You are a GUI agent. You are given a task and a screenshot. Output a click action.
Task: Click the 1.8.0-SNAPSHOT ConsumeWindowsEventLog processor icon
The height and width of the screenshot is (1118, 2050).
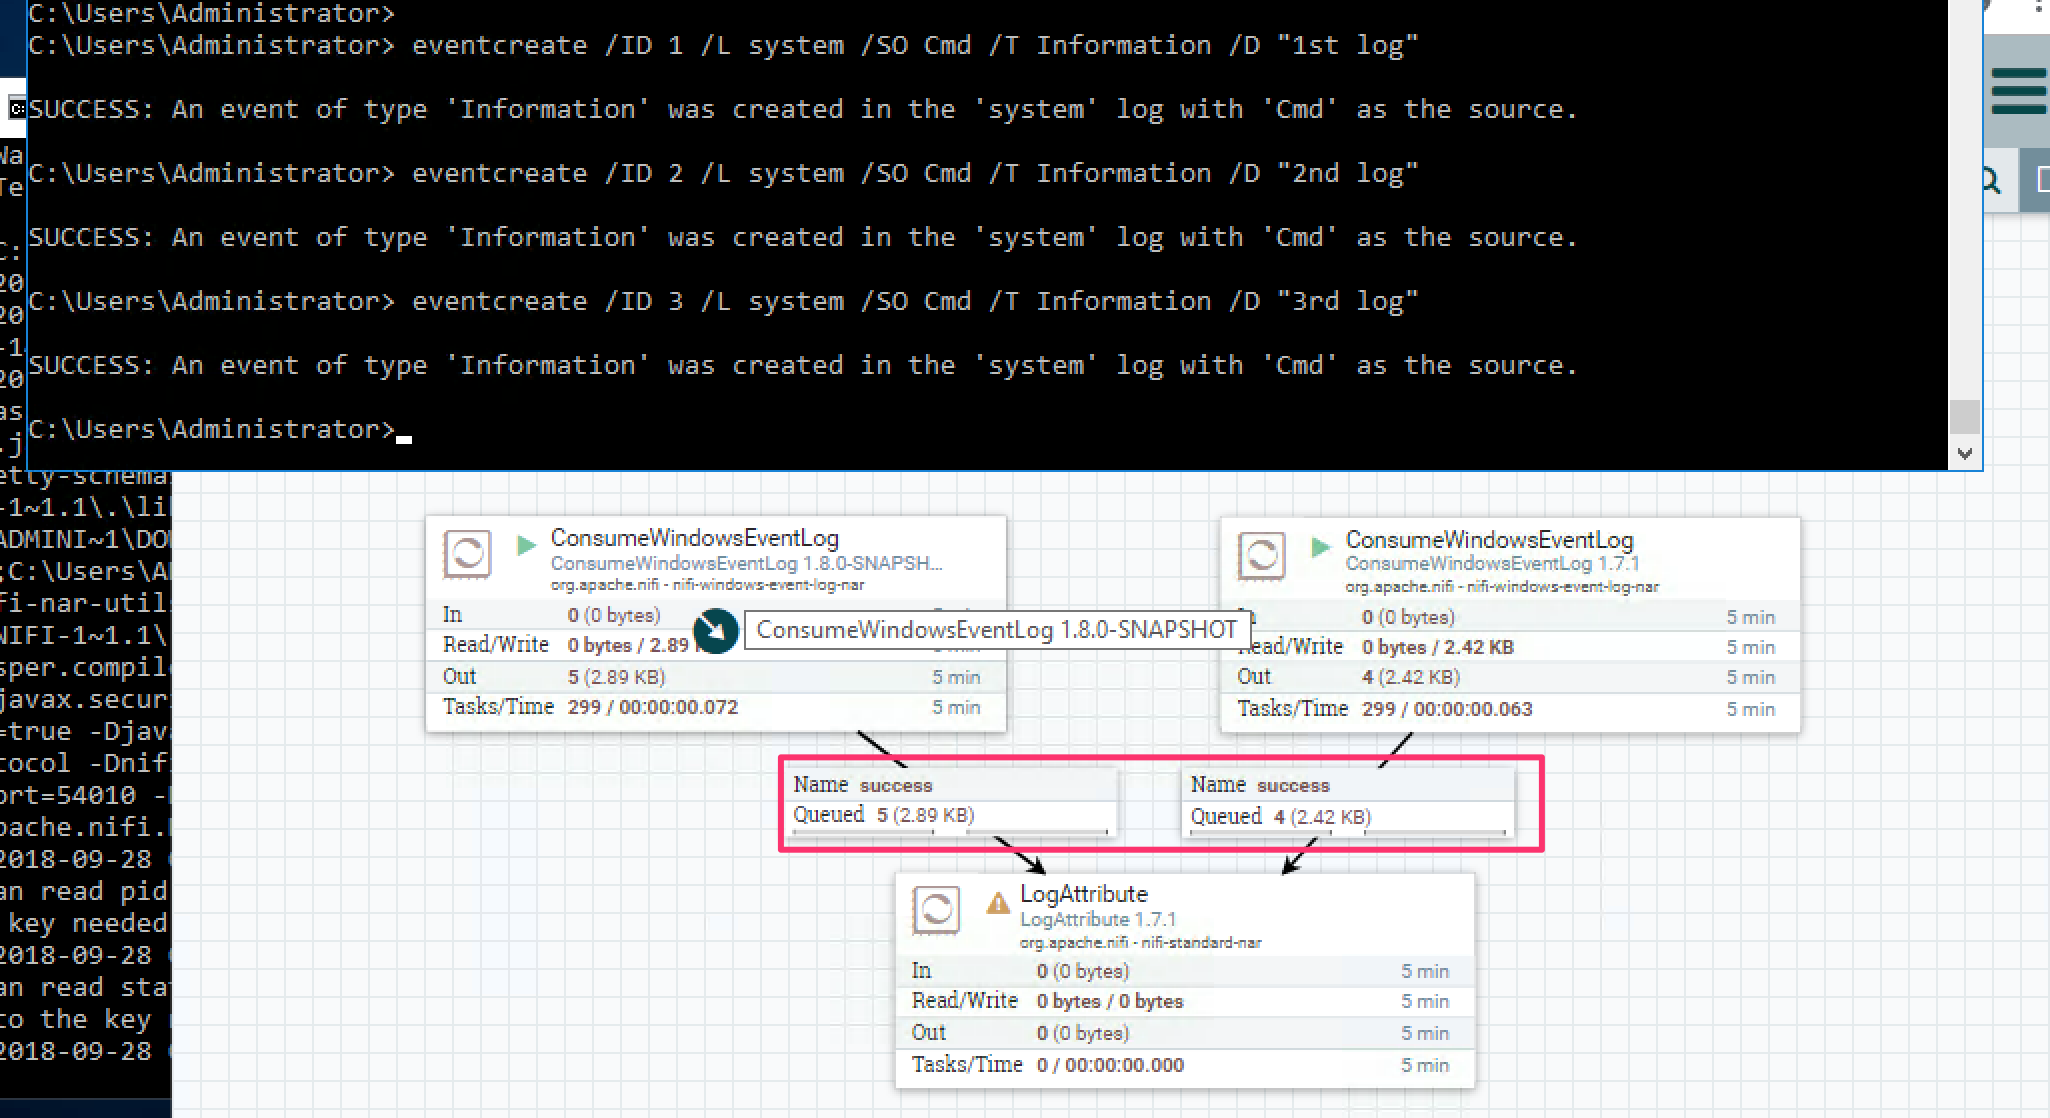pos(467,554)
